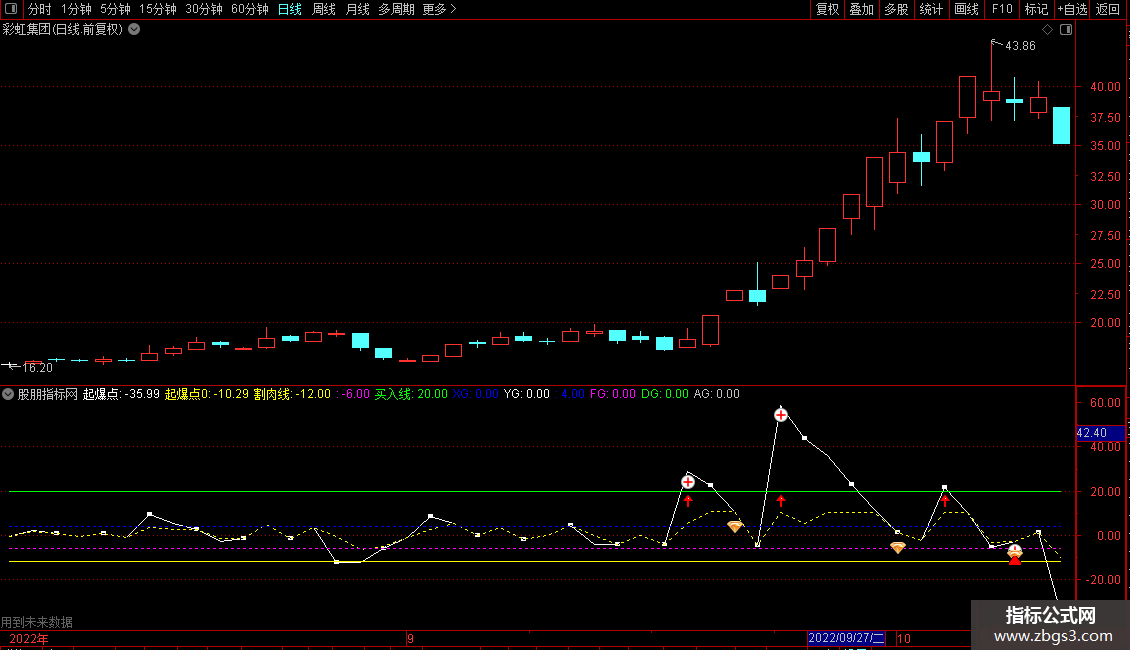Screen dimensions: 1130x650
Task: Click the 标记 mark button
Action: coord(1036,9)
